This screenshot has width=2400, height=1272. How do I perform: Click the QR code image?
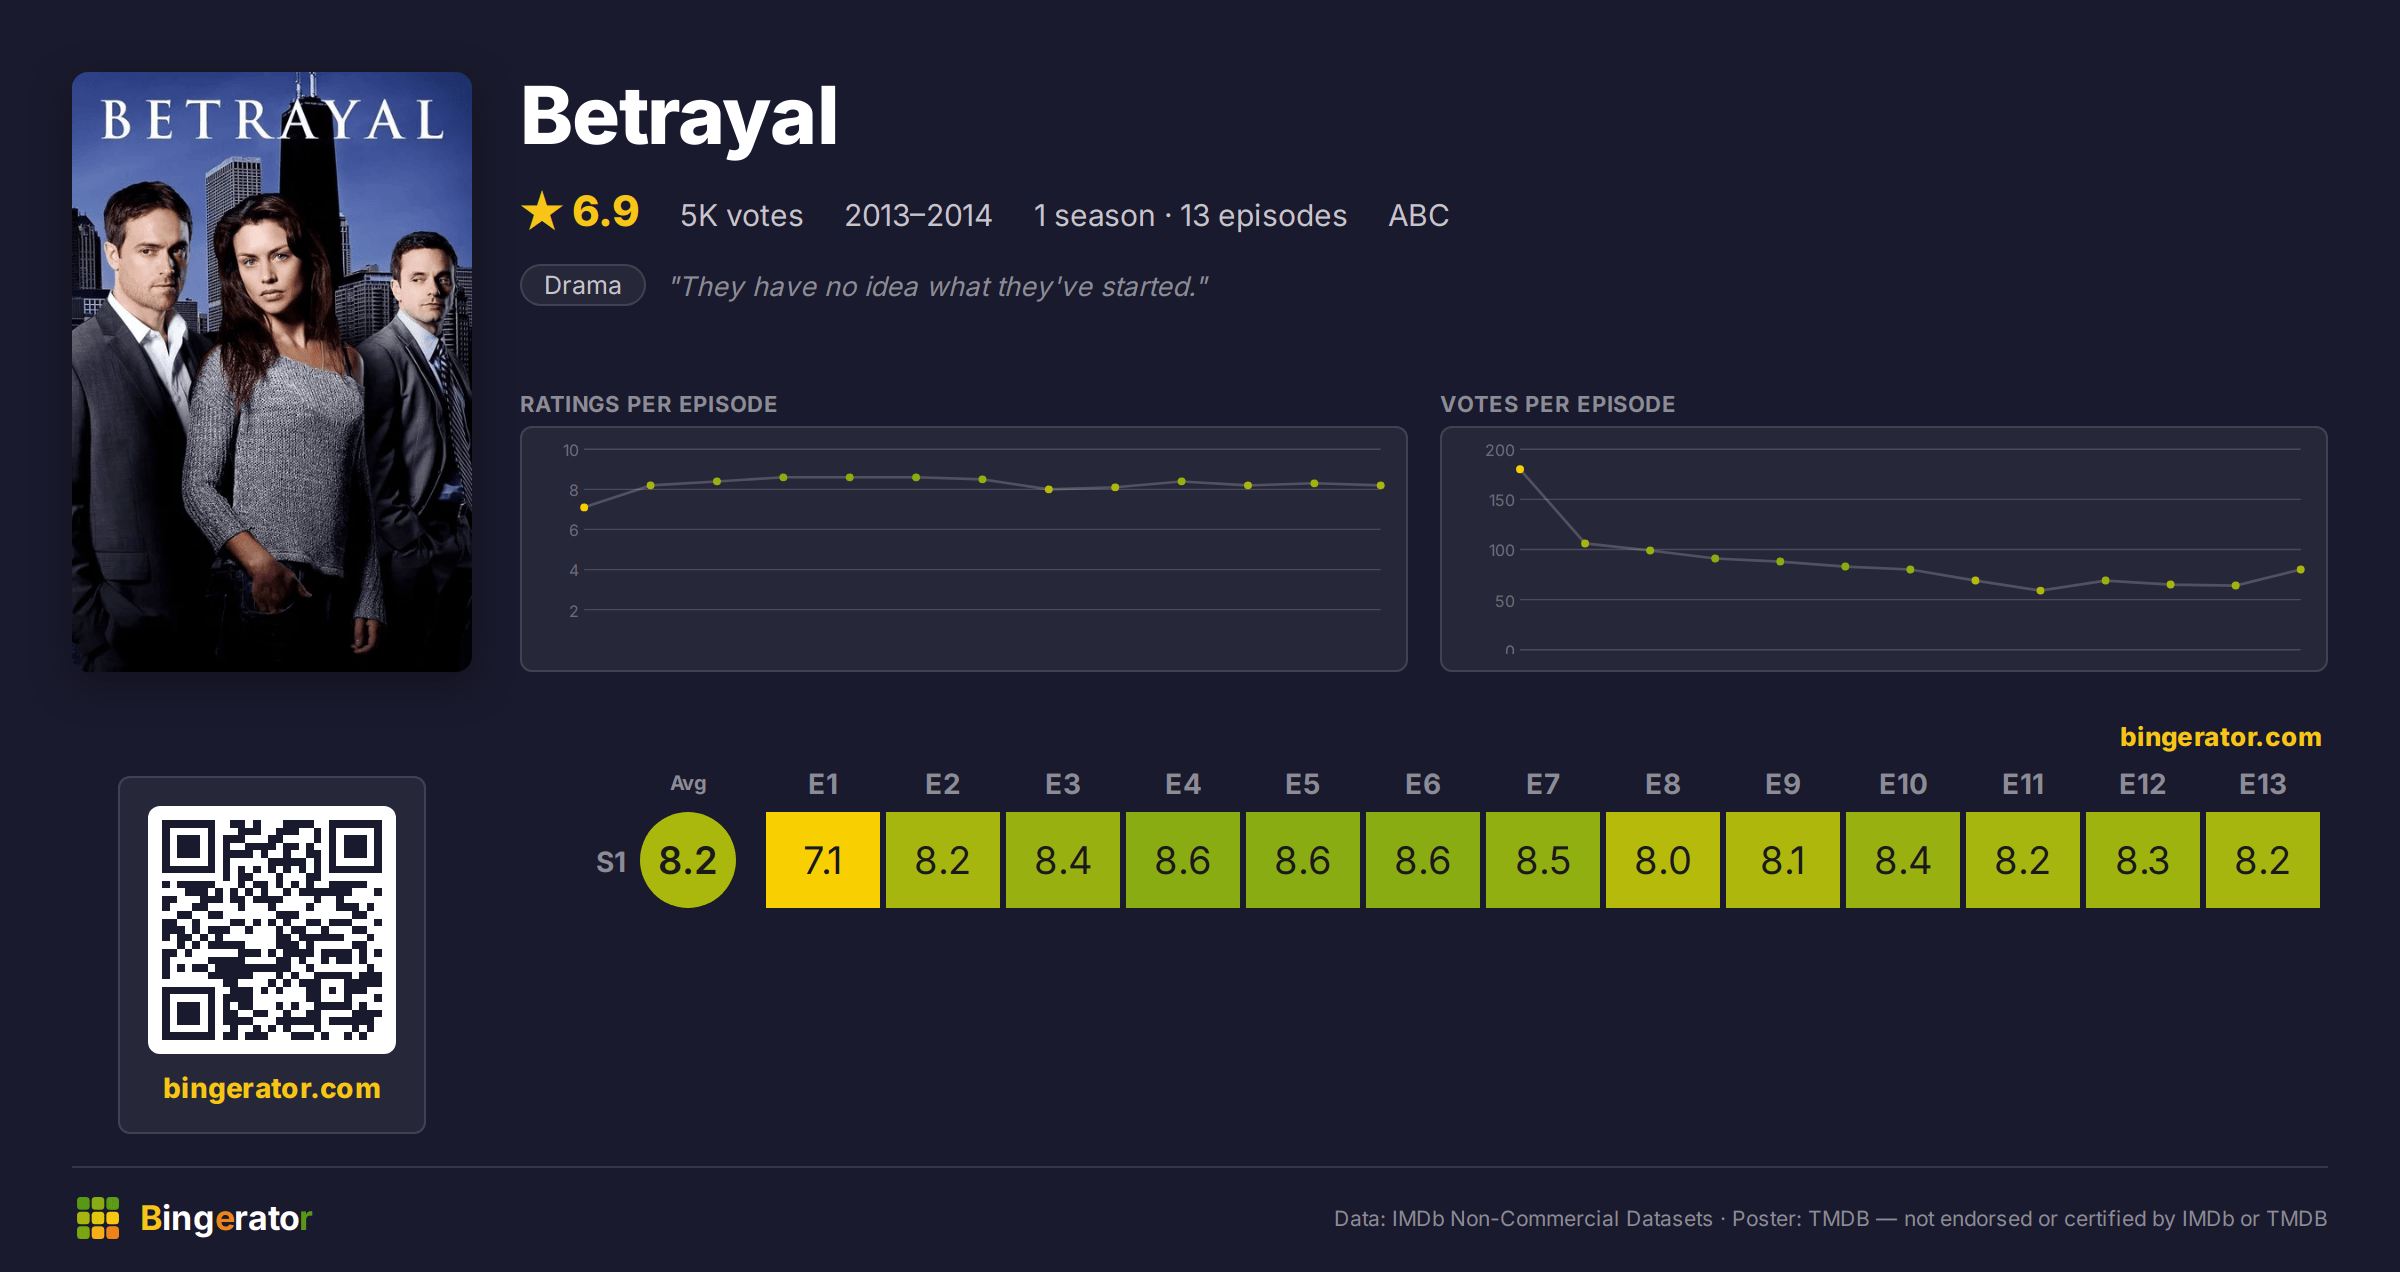pos(272,929)
